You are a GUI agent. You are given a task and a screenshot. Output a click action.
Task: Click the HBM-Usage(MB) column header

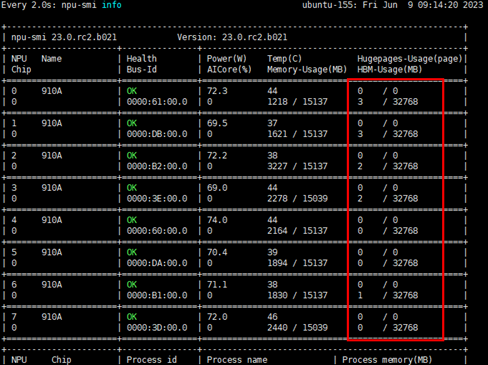(x=390, y=69)
